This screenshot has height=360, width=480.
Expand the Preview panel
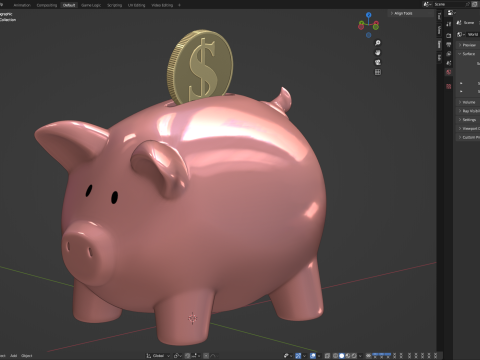pos(468,45)
